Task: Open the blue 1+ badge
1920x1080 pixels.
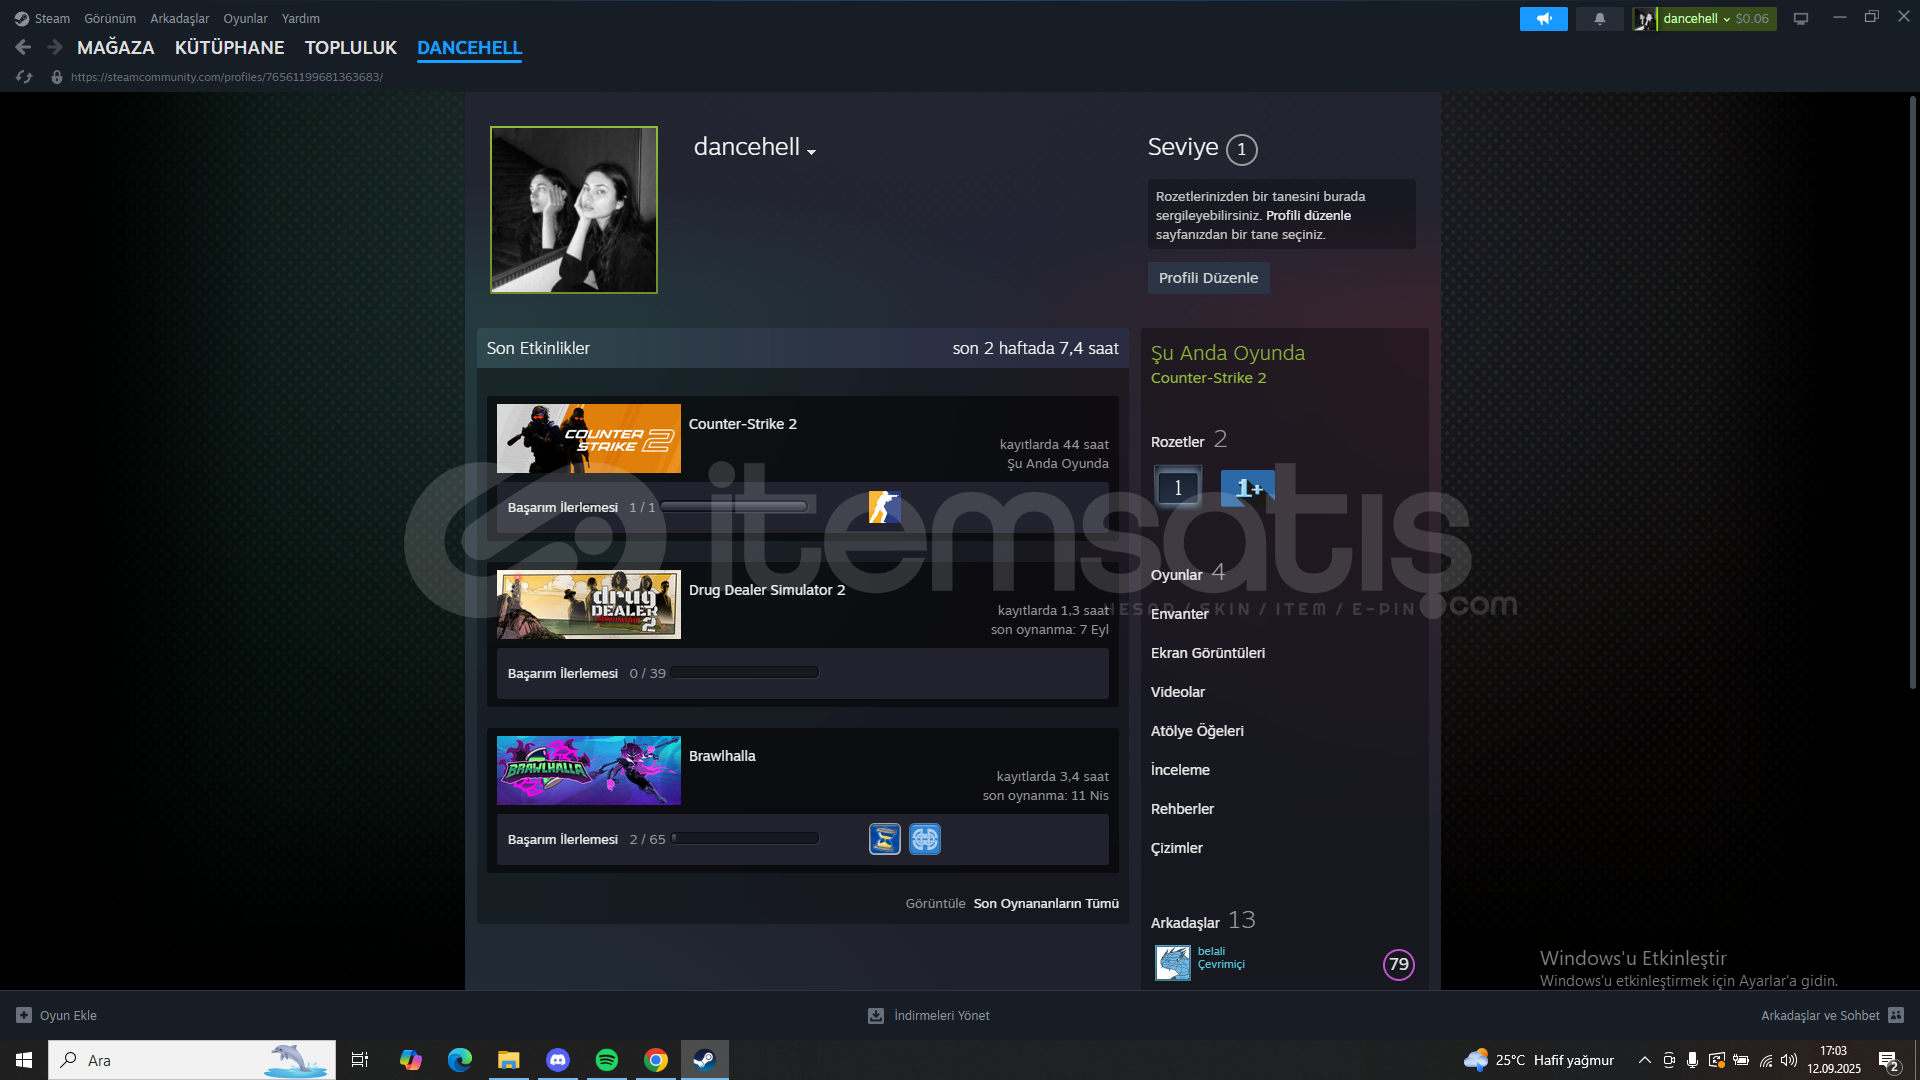Action: pyautogui.click(x=1247, y=487)
